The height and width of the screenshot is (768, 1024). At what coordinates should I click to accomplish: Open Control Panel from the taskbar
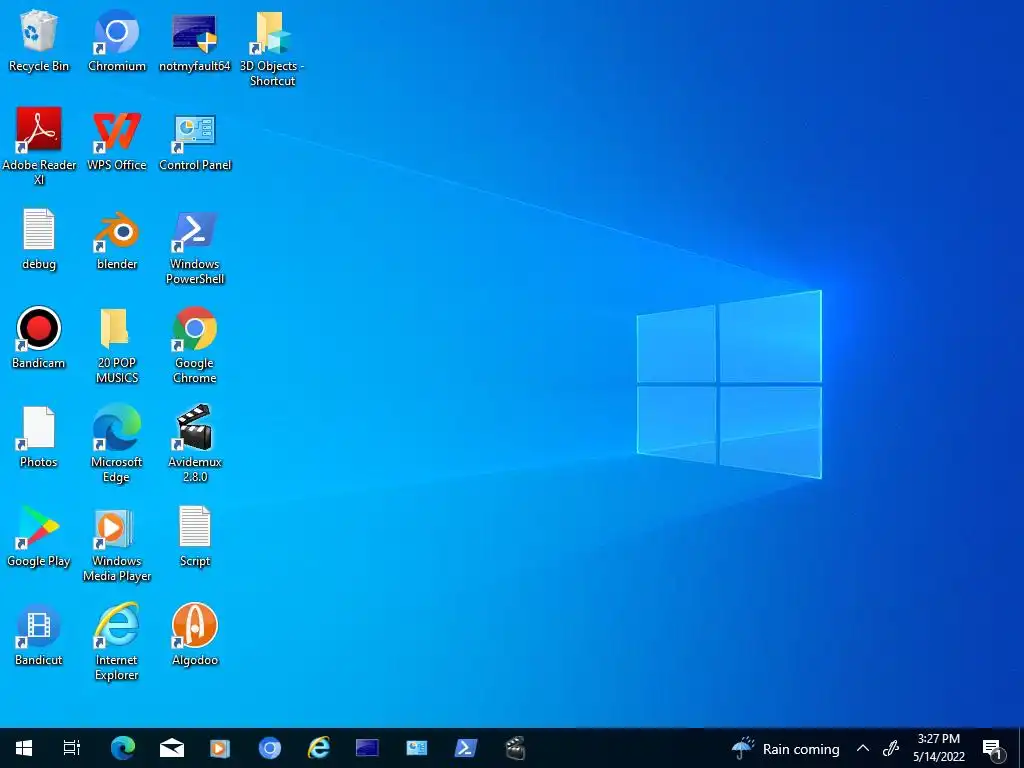[x=417, y=748]
